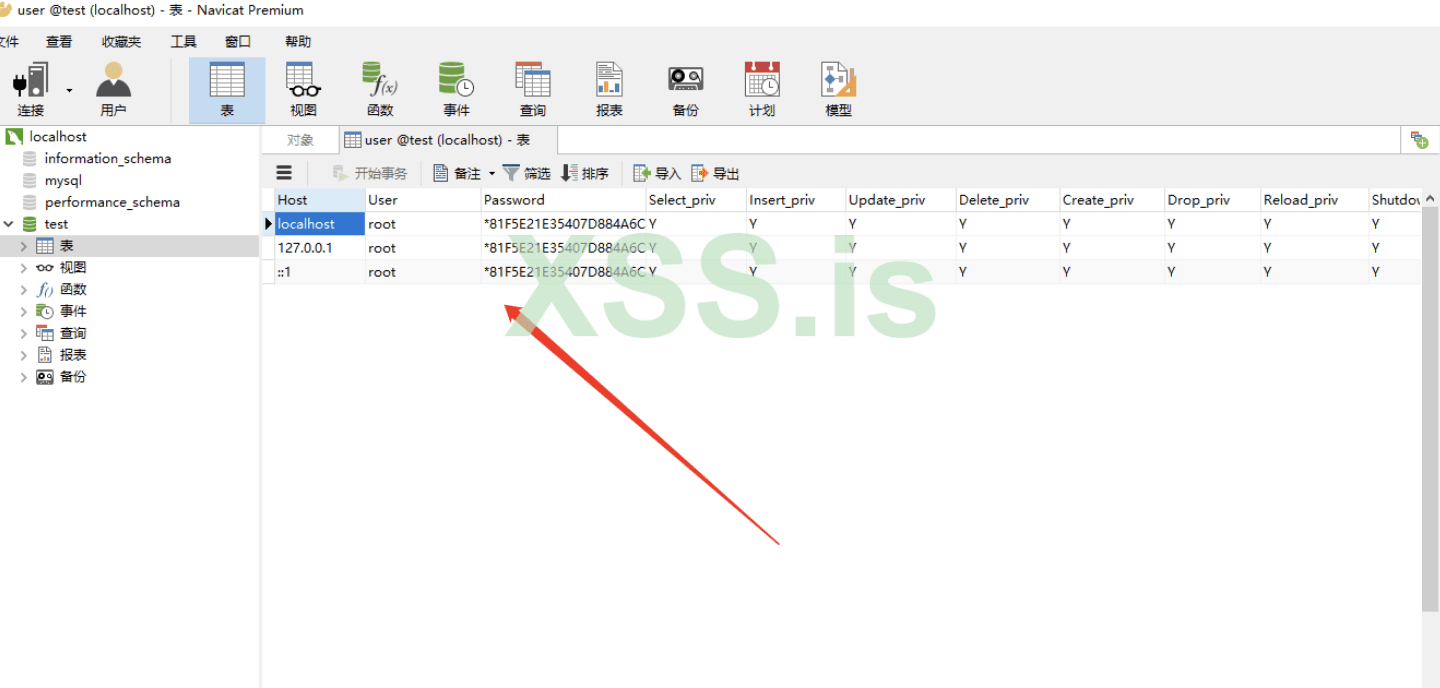Expand the 视图 tree node
1440x688 pixels.
(x=24, y=268)
